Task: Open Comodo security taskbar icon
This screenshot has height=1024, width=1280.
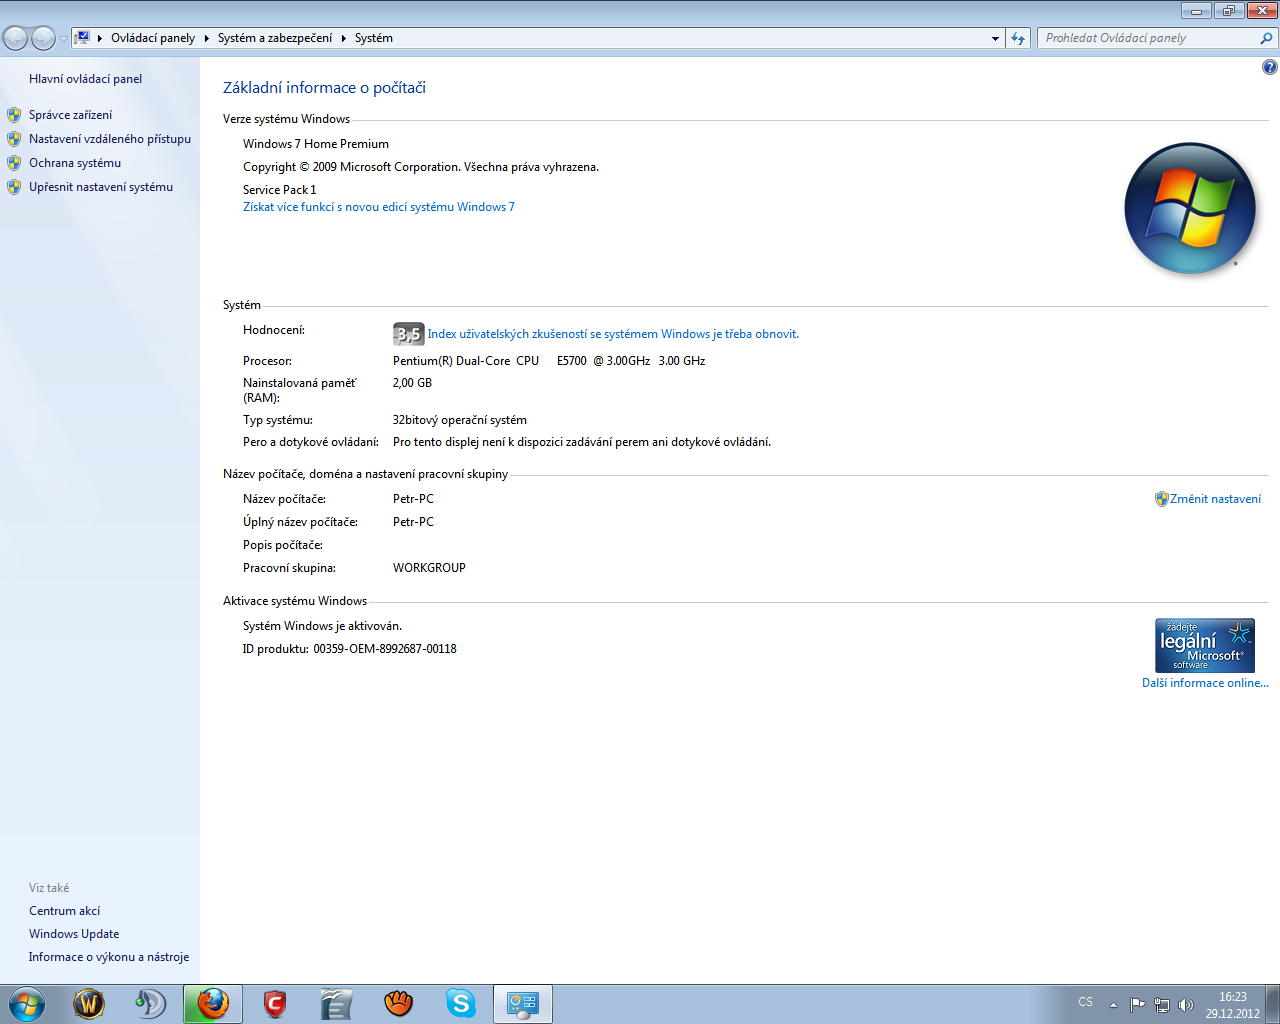Action: (275, 1003)
